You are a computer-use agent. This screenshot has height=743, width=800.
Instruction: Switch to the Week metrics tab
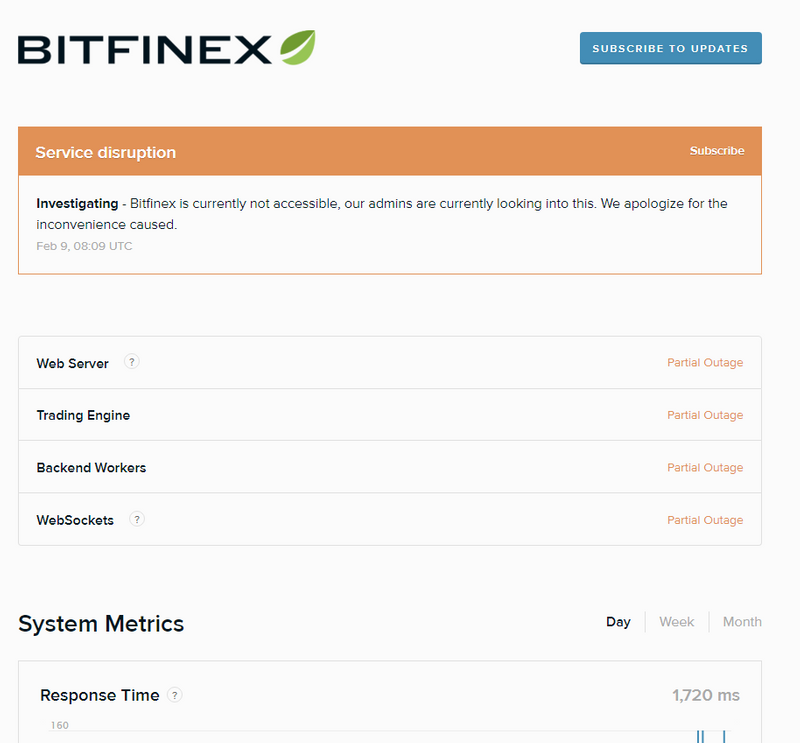[x=677, y=622]
